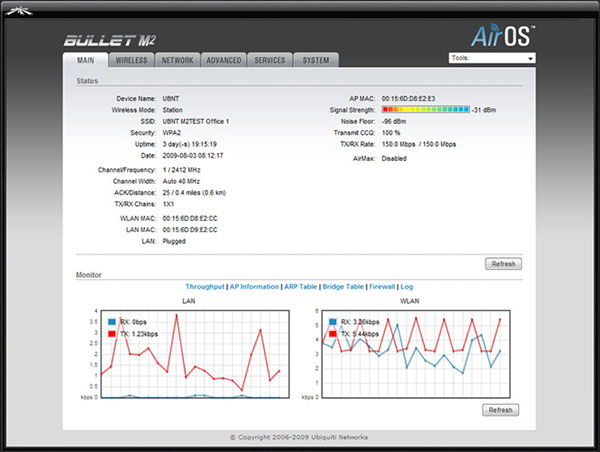Screen dimensions: 600x452
Task: Click the red TX legend swatch in WLAN graph
Action: 333,333
